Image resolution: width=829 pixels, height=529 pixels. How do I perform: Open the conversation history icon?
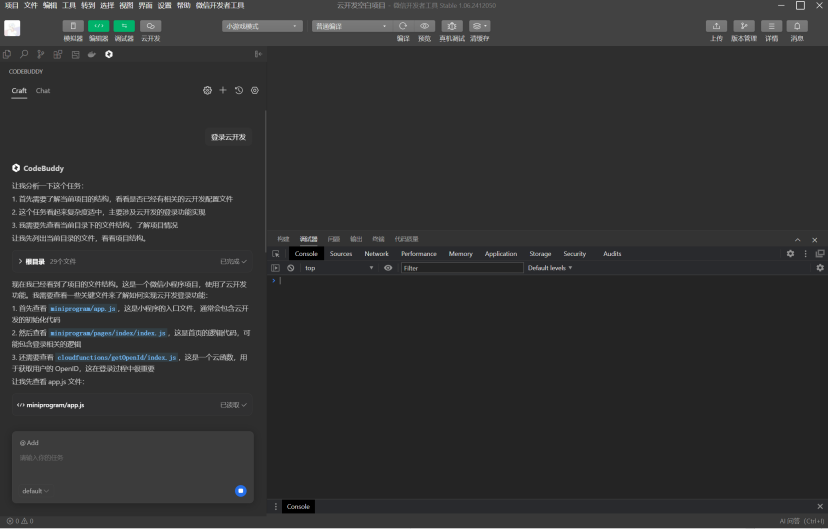[x=239, y=90]
